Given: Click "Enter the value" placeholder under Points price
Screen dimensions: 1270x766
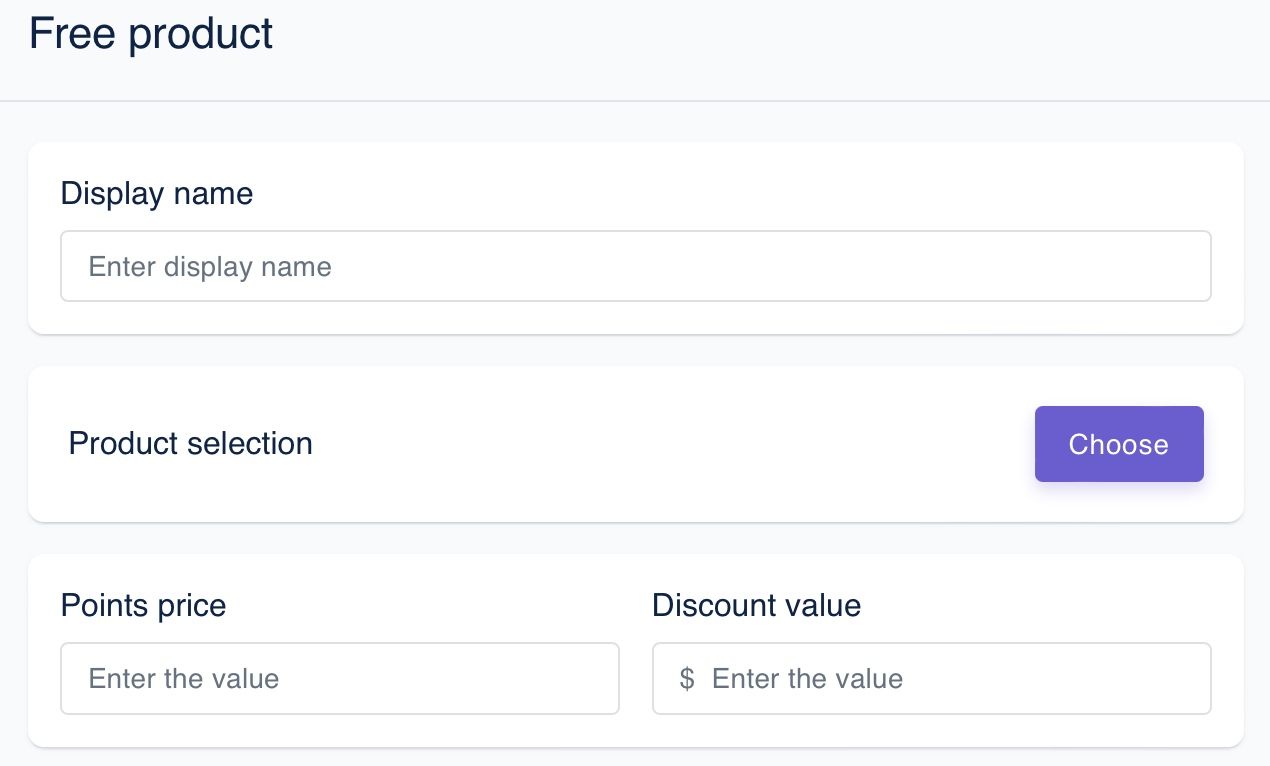Looking at the screenshot, I should point(184,679).
